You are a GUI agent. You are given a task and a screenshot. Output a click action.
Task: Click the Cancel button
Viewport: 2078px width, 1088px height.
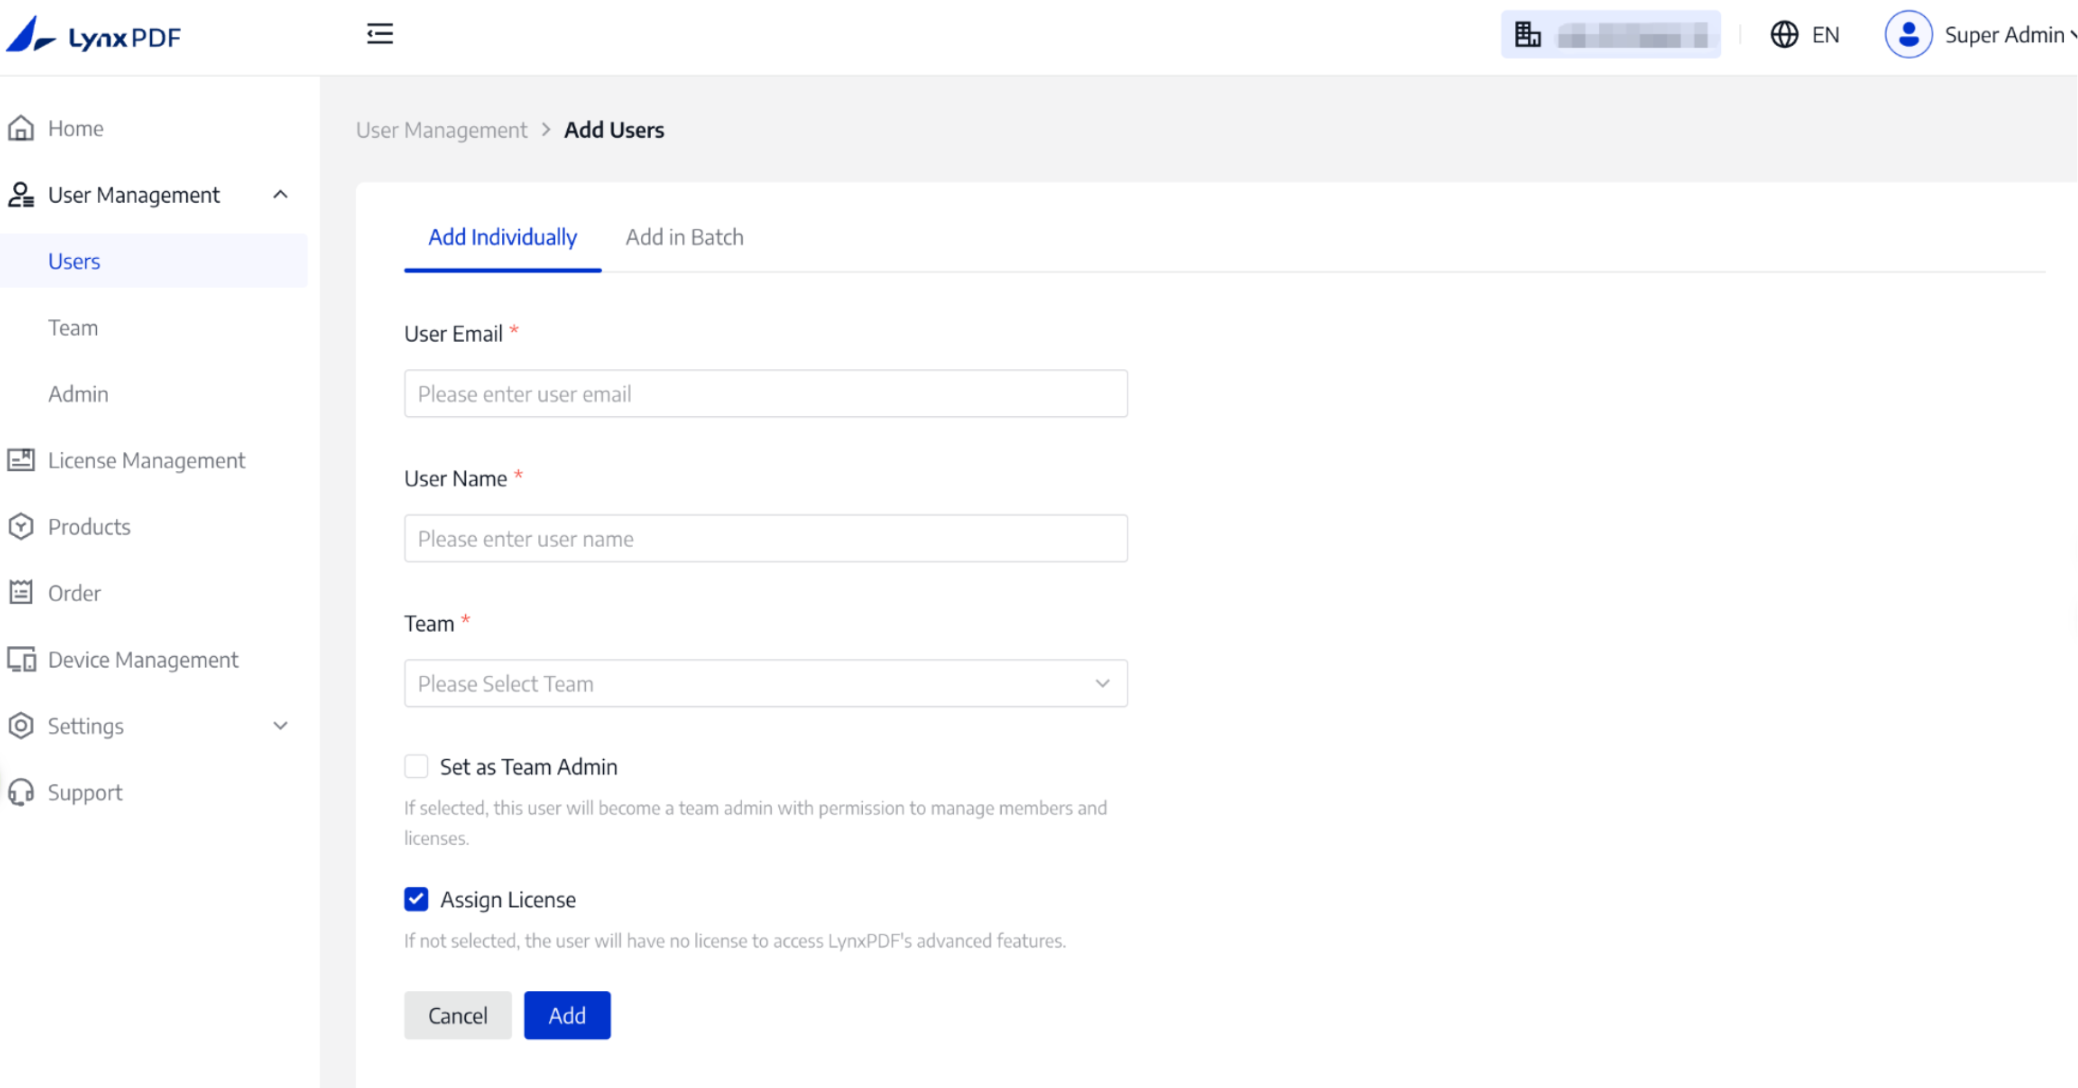(x=457, y=1016)
